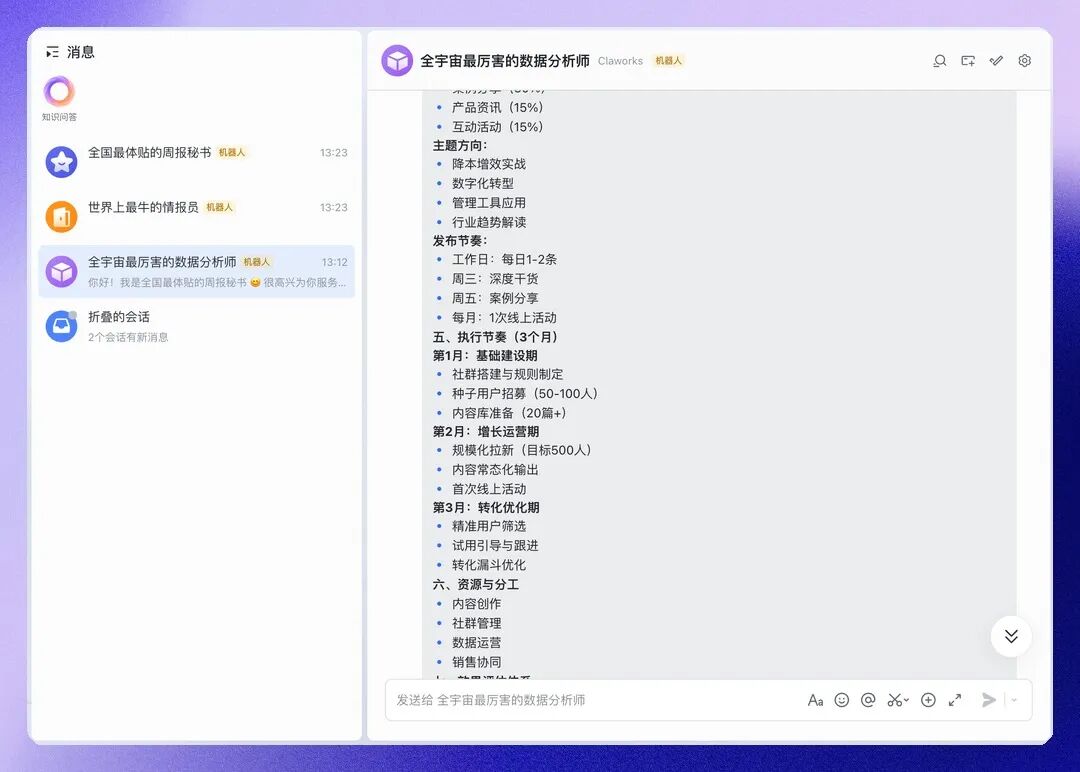Create a new group from header
The image size is (1080, 772).
[x=968, y=61]
